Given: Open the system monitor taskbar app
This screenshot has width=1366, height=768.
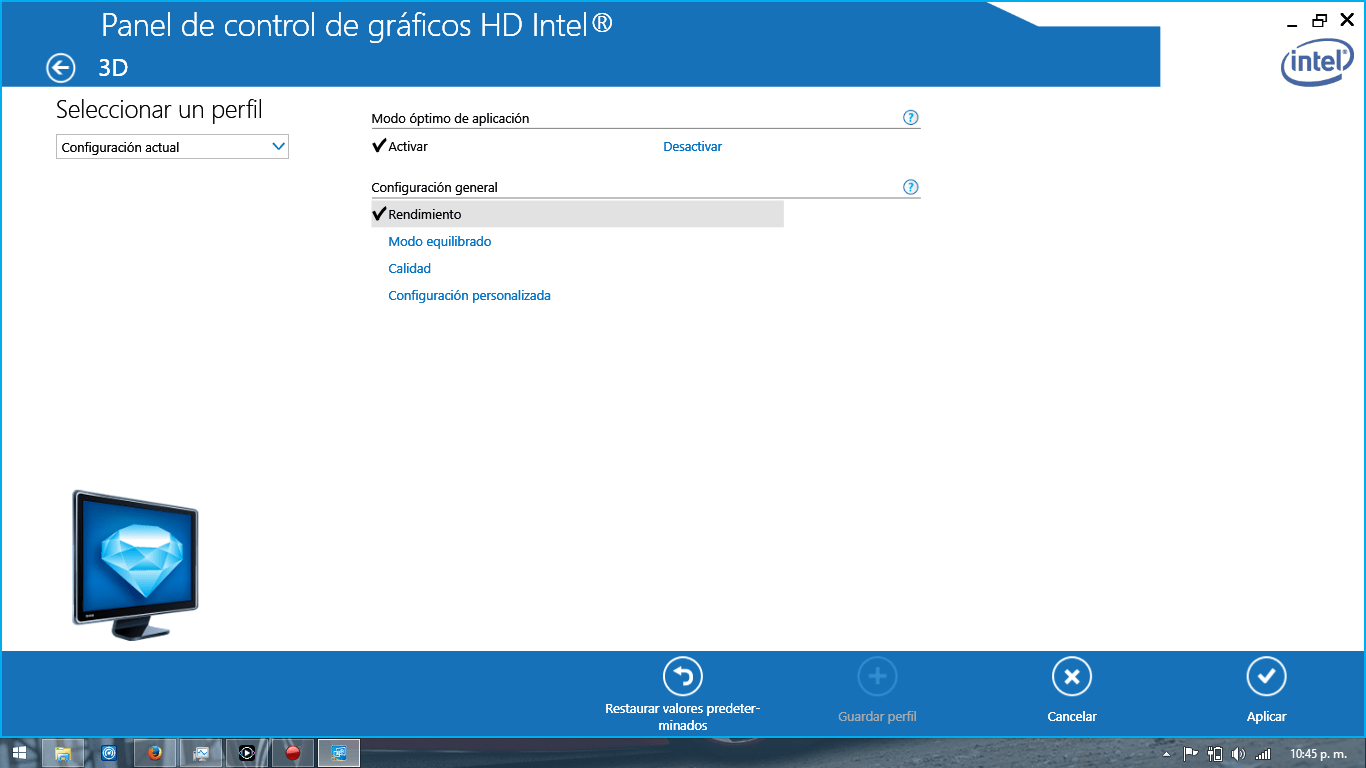Looking at the screenshot, I should click(x=200, y=753).
